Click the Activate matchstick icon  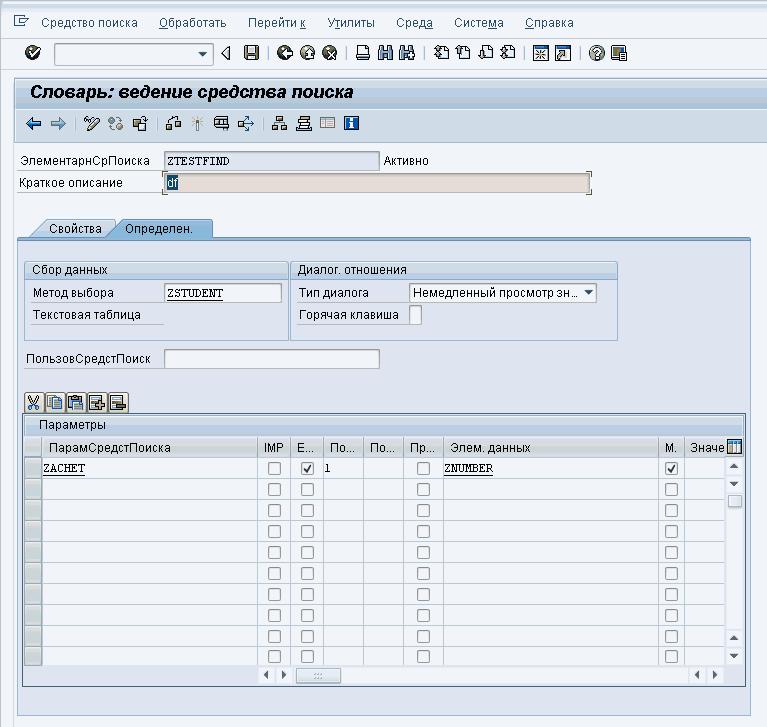(198, 123)
